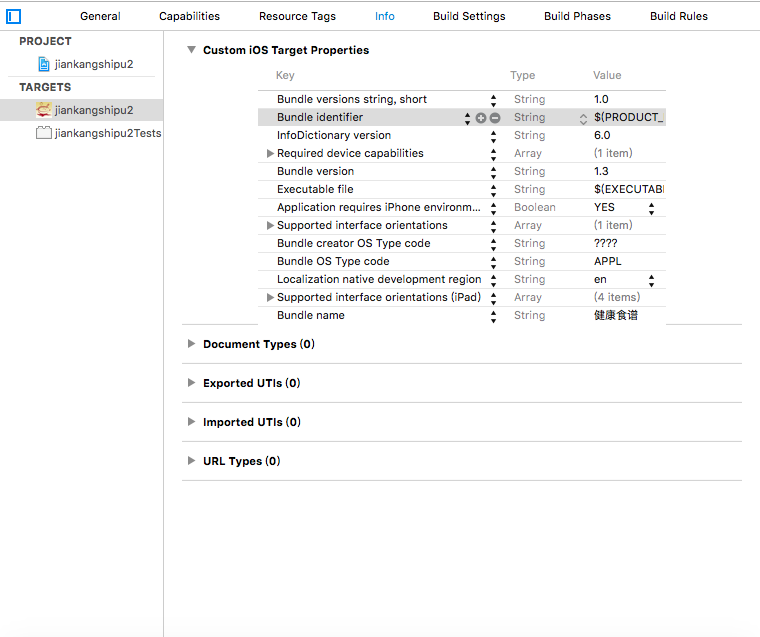Click the jiankangshipu2 project file icon
This screenshot has width=760, height=637.
[x=44, y=64]
